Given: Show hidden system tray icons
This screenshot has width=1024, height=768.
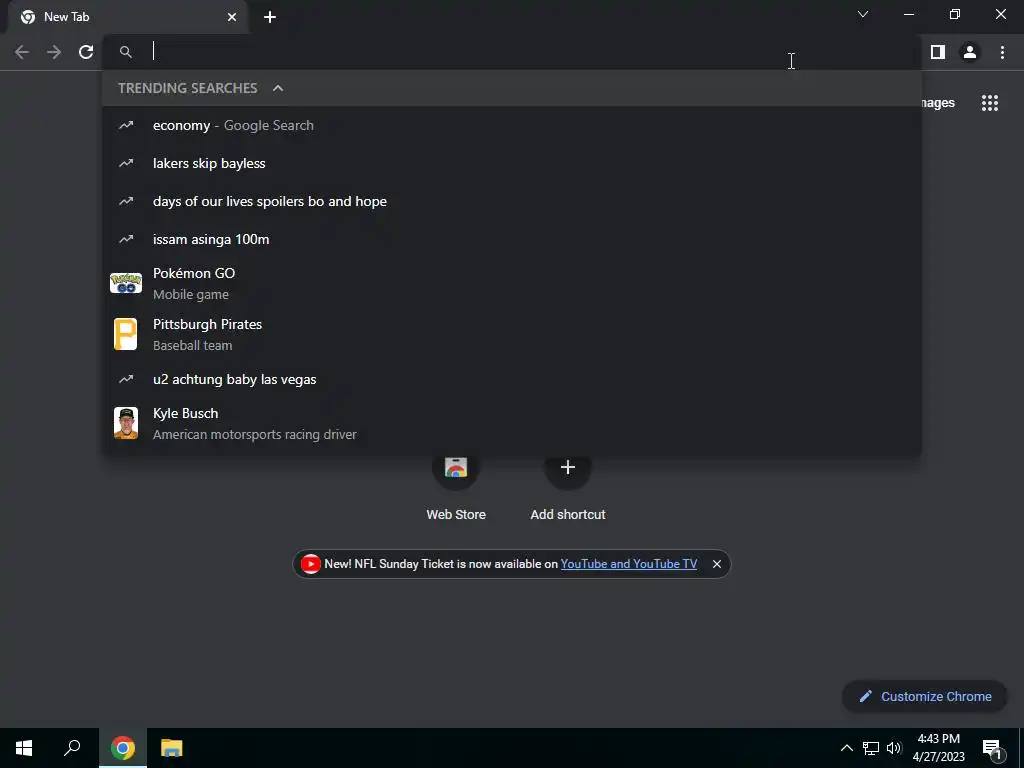Looking at the screenshot, I should tap(846, 748).
